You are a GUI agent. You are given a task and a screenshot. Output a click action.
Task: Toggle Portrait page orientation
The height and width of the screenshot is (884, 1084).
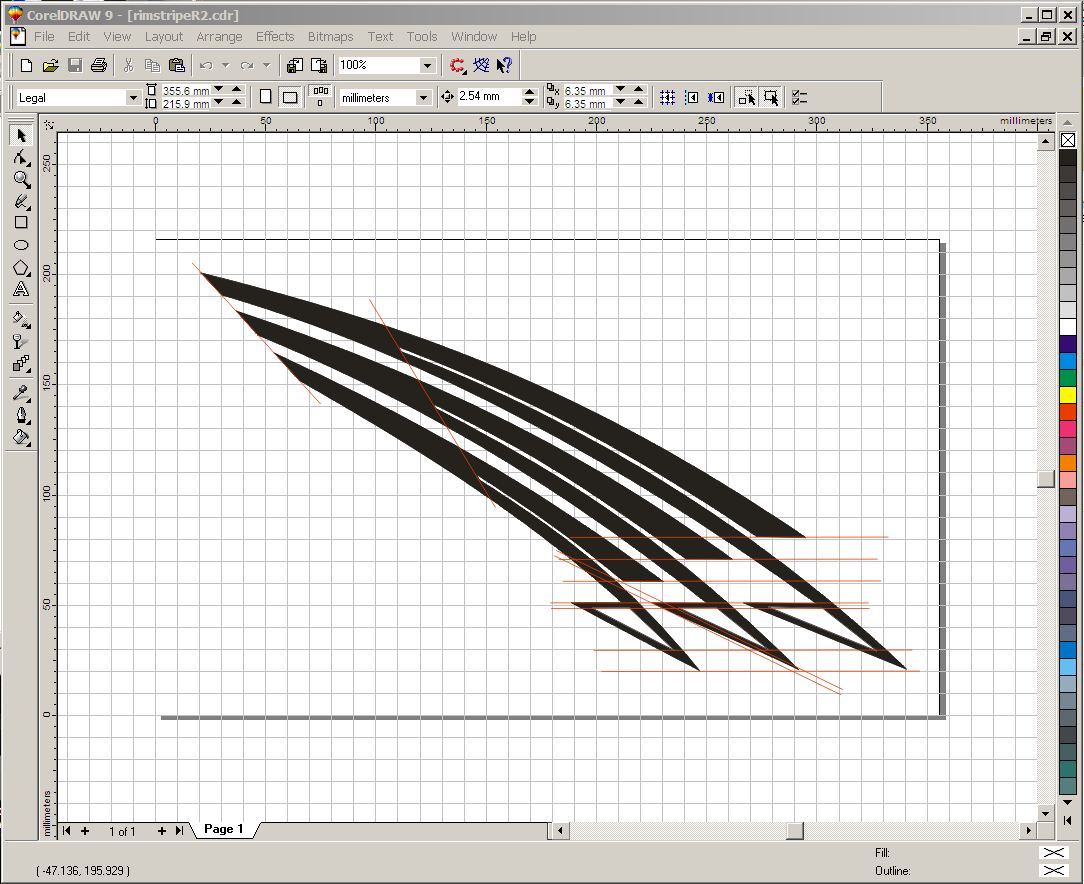[265, 97]
